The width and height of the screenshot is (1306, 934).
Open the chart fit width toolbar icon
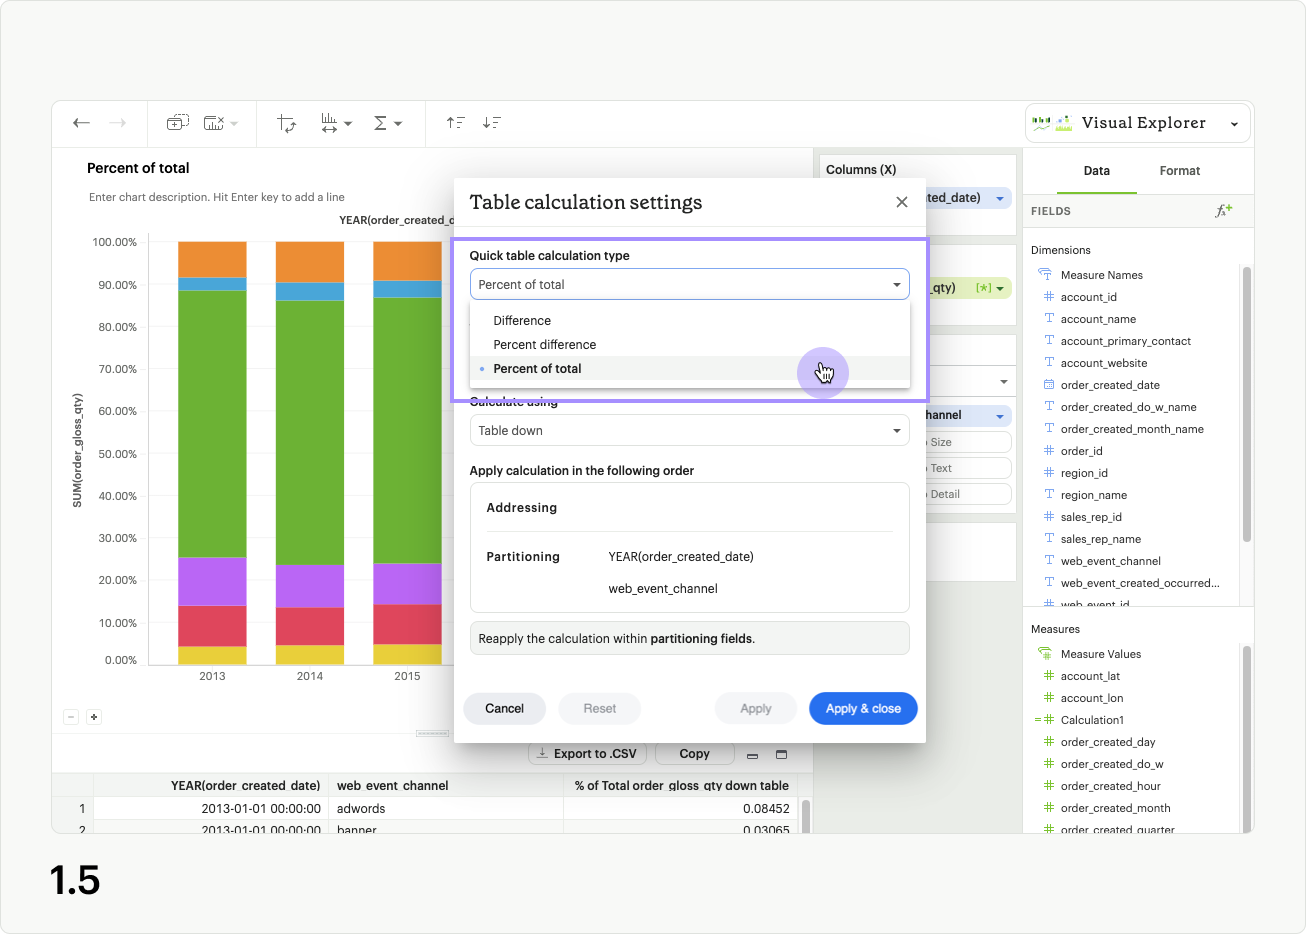[331, 122]
